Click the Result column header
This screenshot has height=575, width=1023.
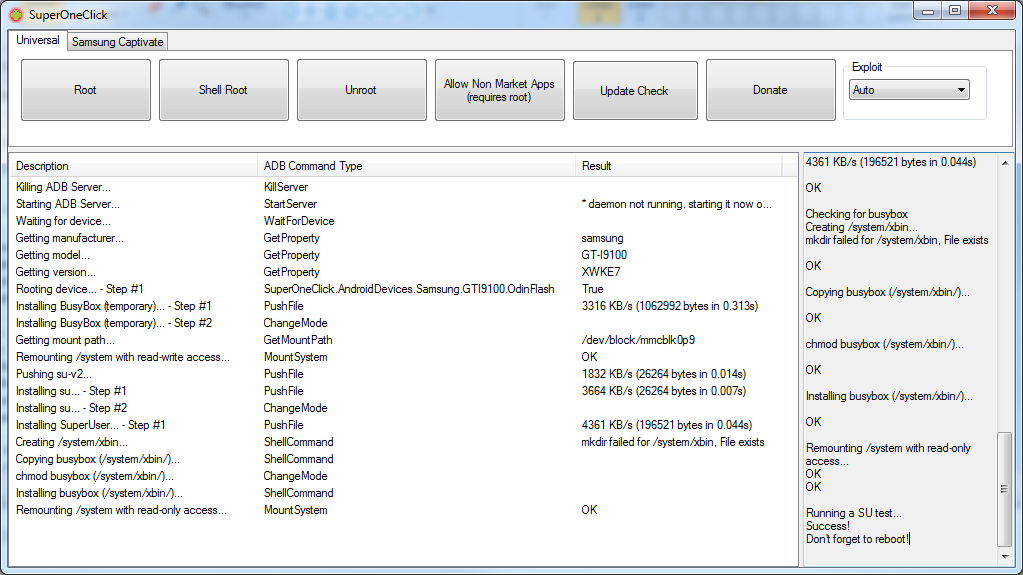pos(679,166)
